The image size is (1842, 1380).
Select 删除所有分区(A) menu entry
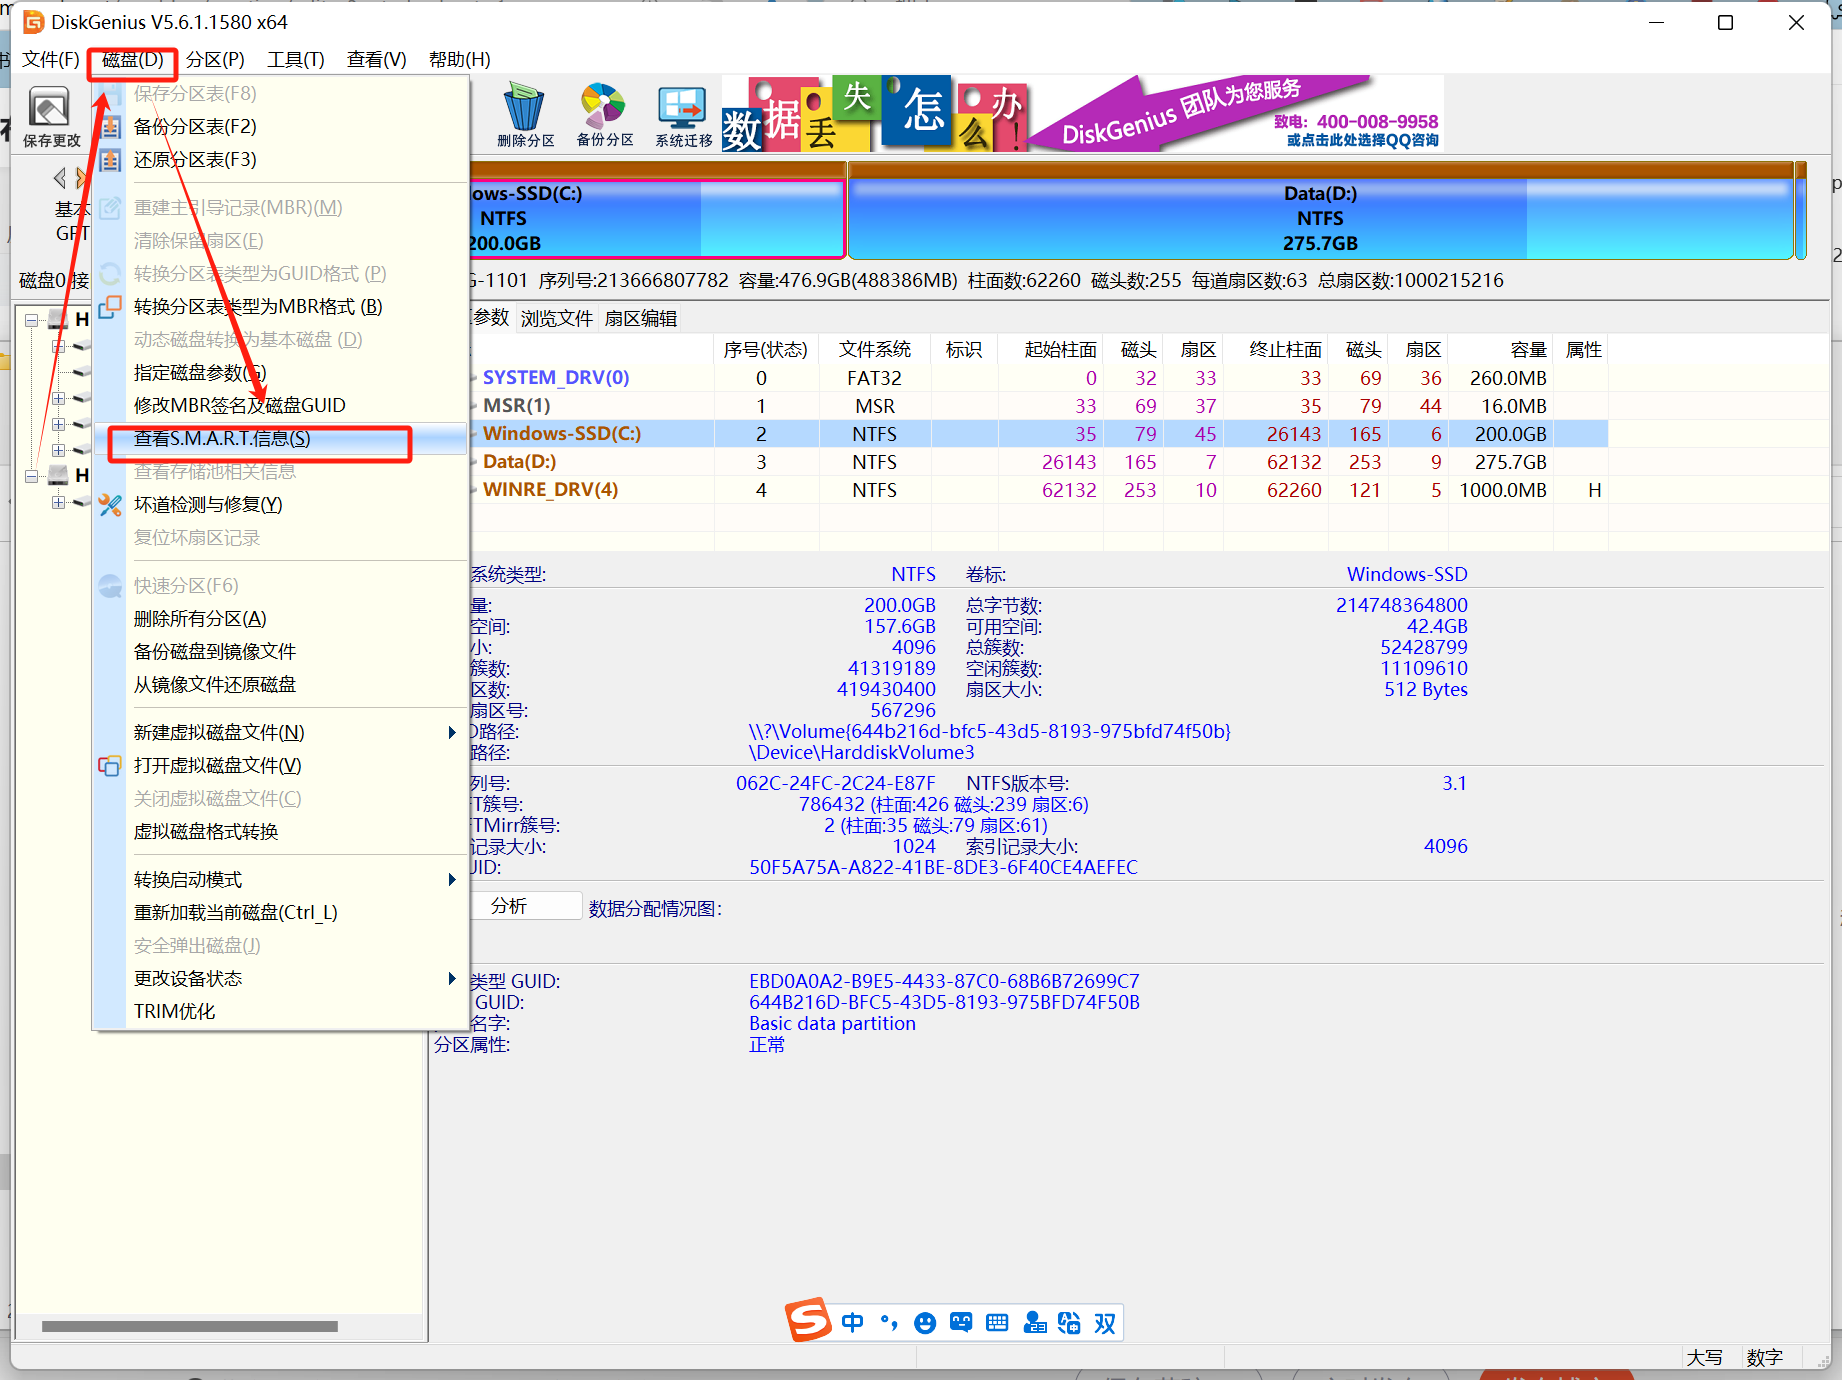[x=280, y=619]
